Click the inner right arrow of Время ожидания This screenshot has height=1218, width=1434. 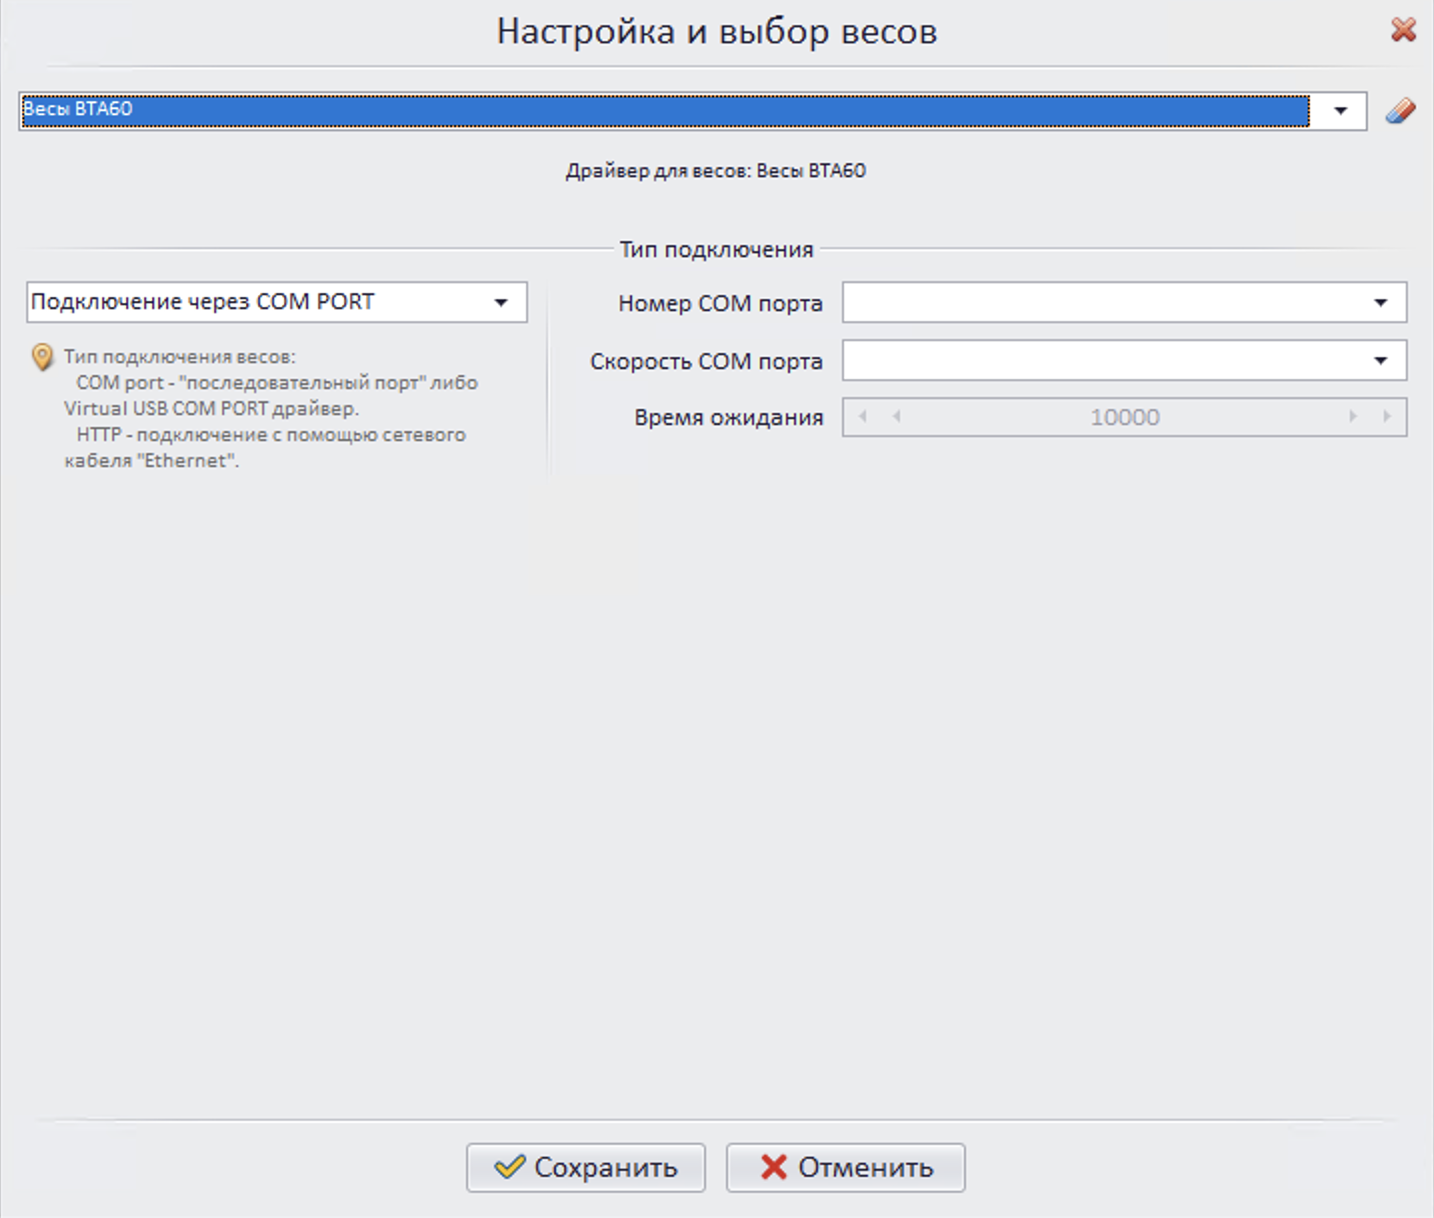pos(1353,417)
